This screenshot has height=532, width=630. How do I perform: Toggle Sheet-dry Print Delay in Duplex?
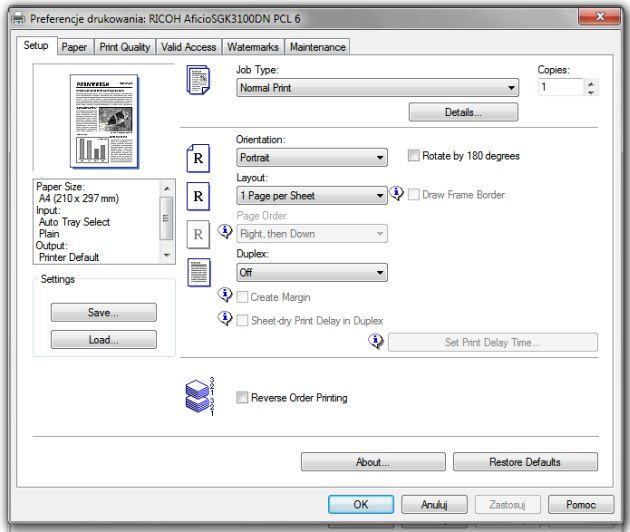click(242, 320)
